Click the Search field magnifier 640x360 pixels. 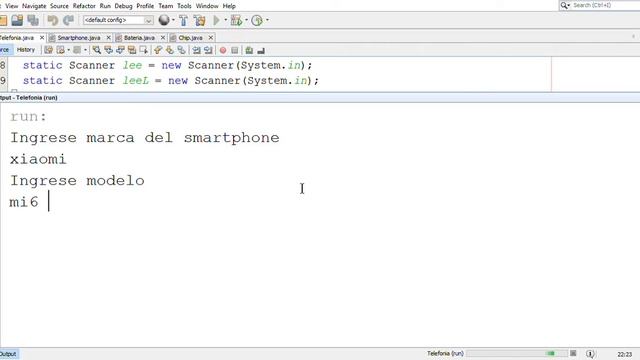pyautogui.click(x=565, y=5)
